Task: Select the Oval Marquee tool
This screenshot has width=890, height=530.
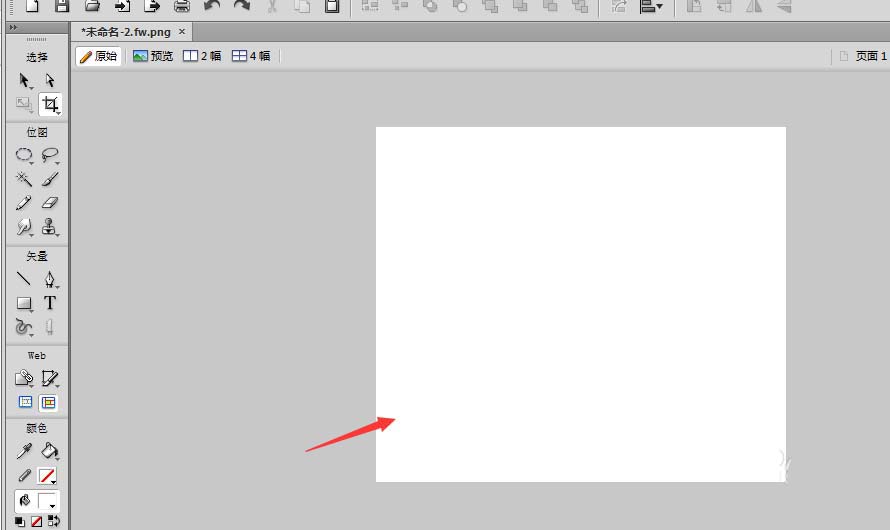Action: click(24, 155)
